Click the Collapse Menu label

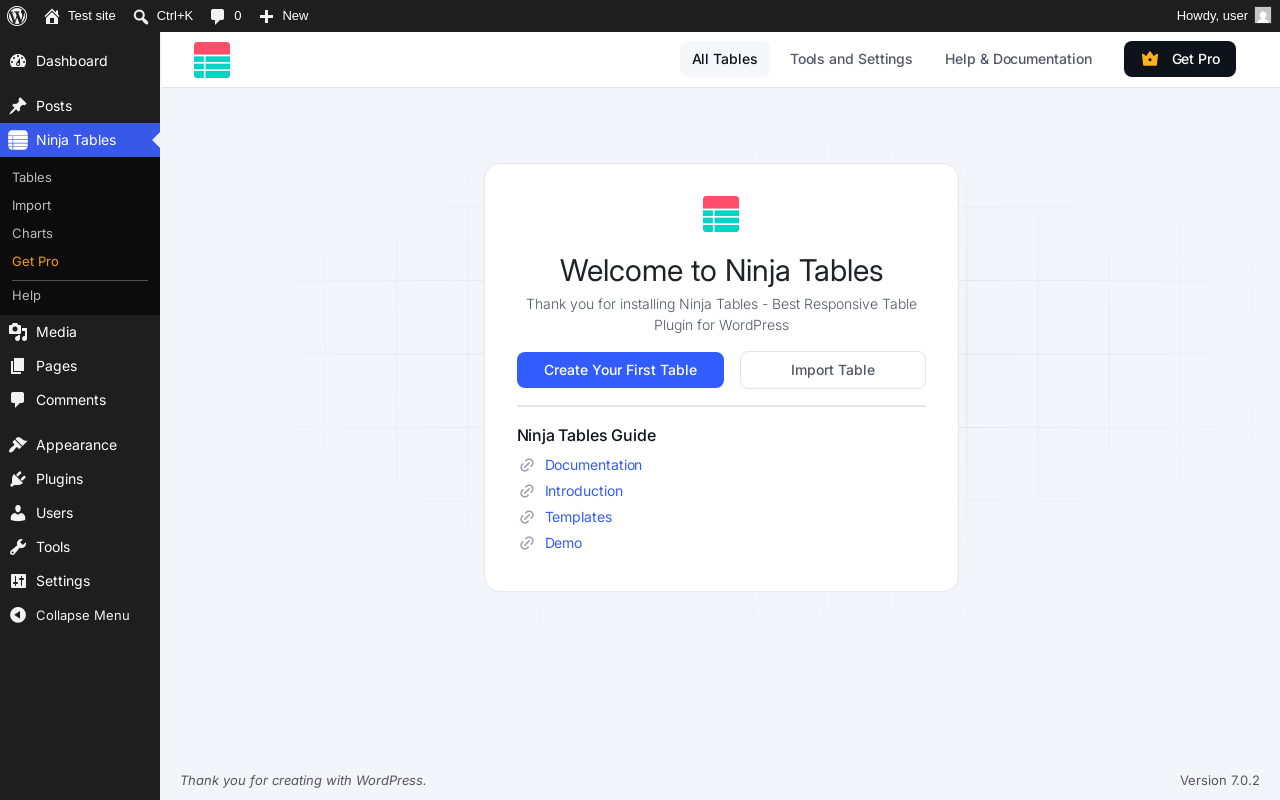[83, 615]
